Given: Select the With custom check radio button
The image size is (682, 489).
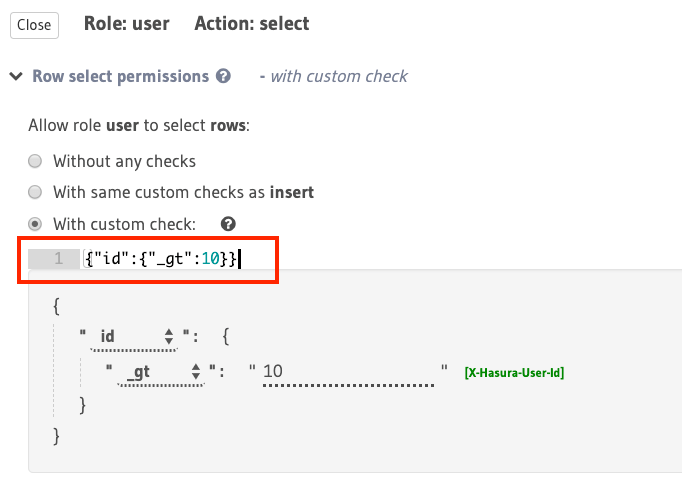Looking at the screenshot, I should click(x=35, y=224).
